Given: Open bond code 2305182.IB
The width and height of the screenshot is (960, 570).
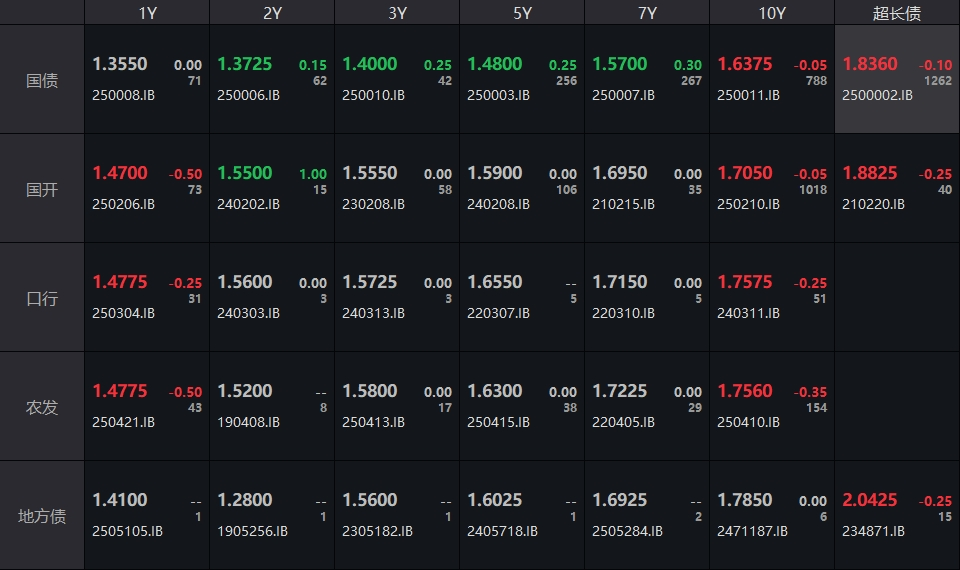Looking at the screenshot, I should point(378,531).
